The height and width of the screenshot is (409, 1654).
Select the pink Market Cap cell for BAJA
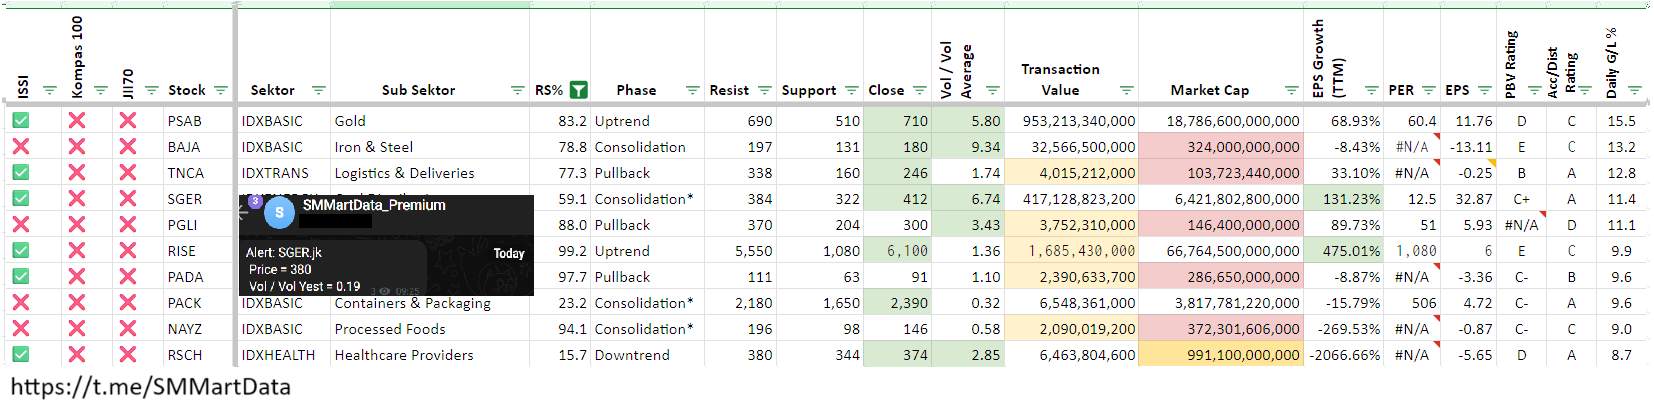pos(1221,147)
